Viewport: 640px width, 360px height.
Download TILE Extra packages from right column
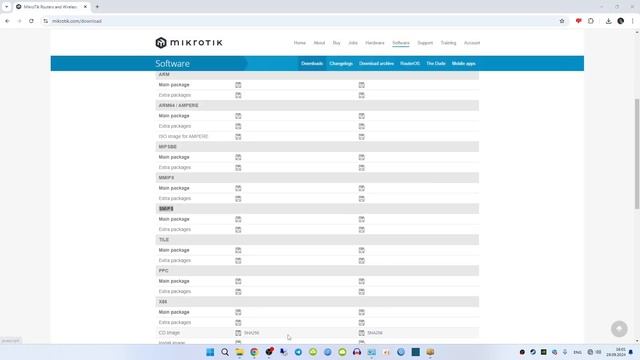(362, 260)
